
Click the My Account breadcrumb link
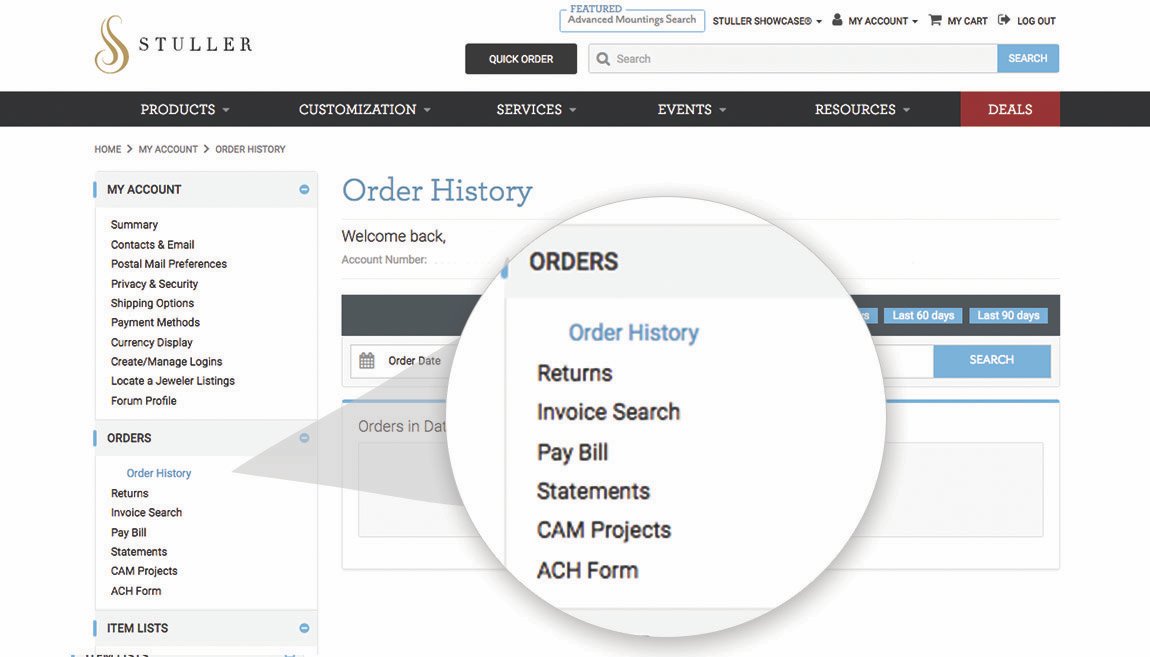click(168, 149)
